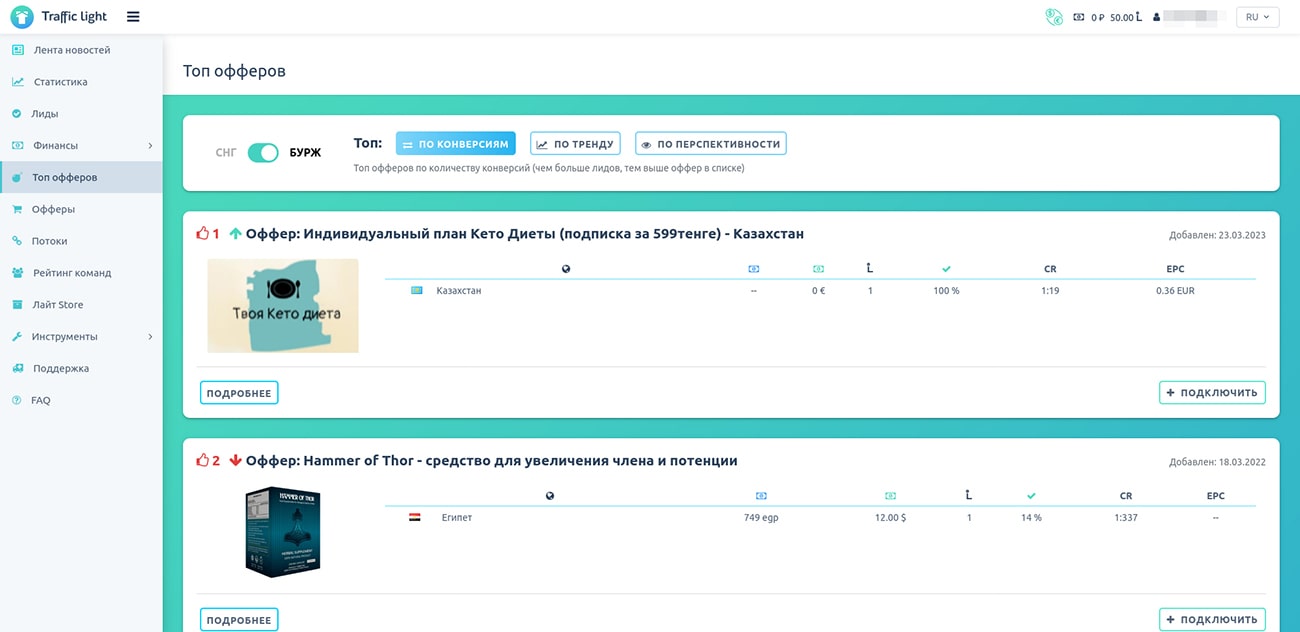The image size is (1300, 632).
Task: Open the Топ офферов sidebar item
Action: pos(81,177)
